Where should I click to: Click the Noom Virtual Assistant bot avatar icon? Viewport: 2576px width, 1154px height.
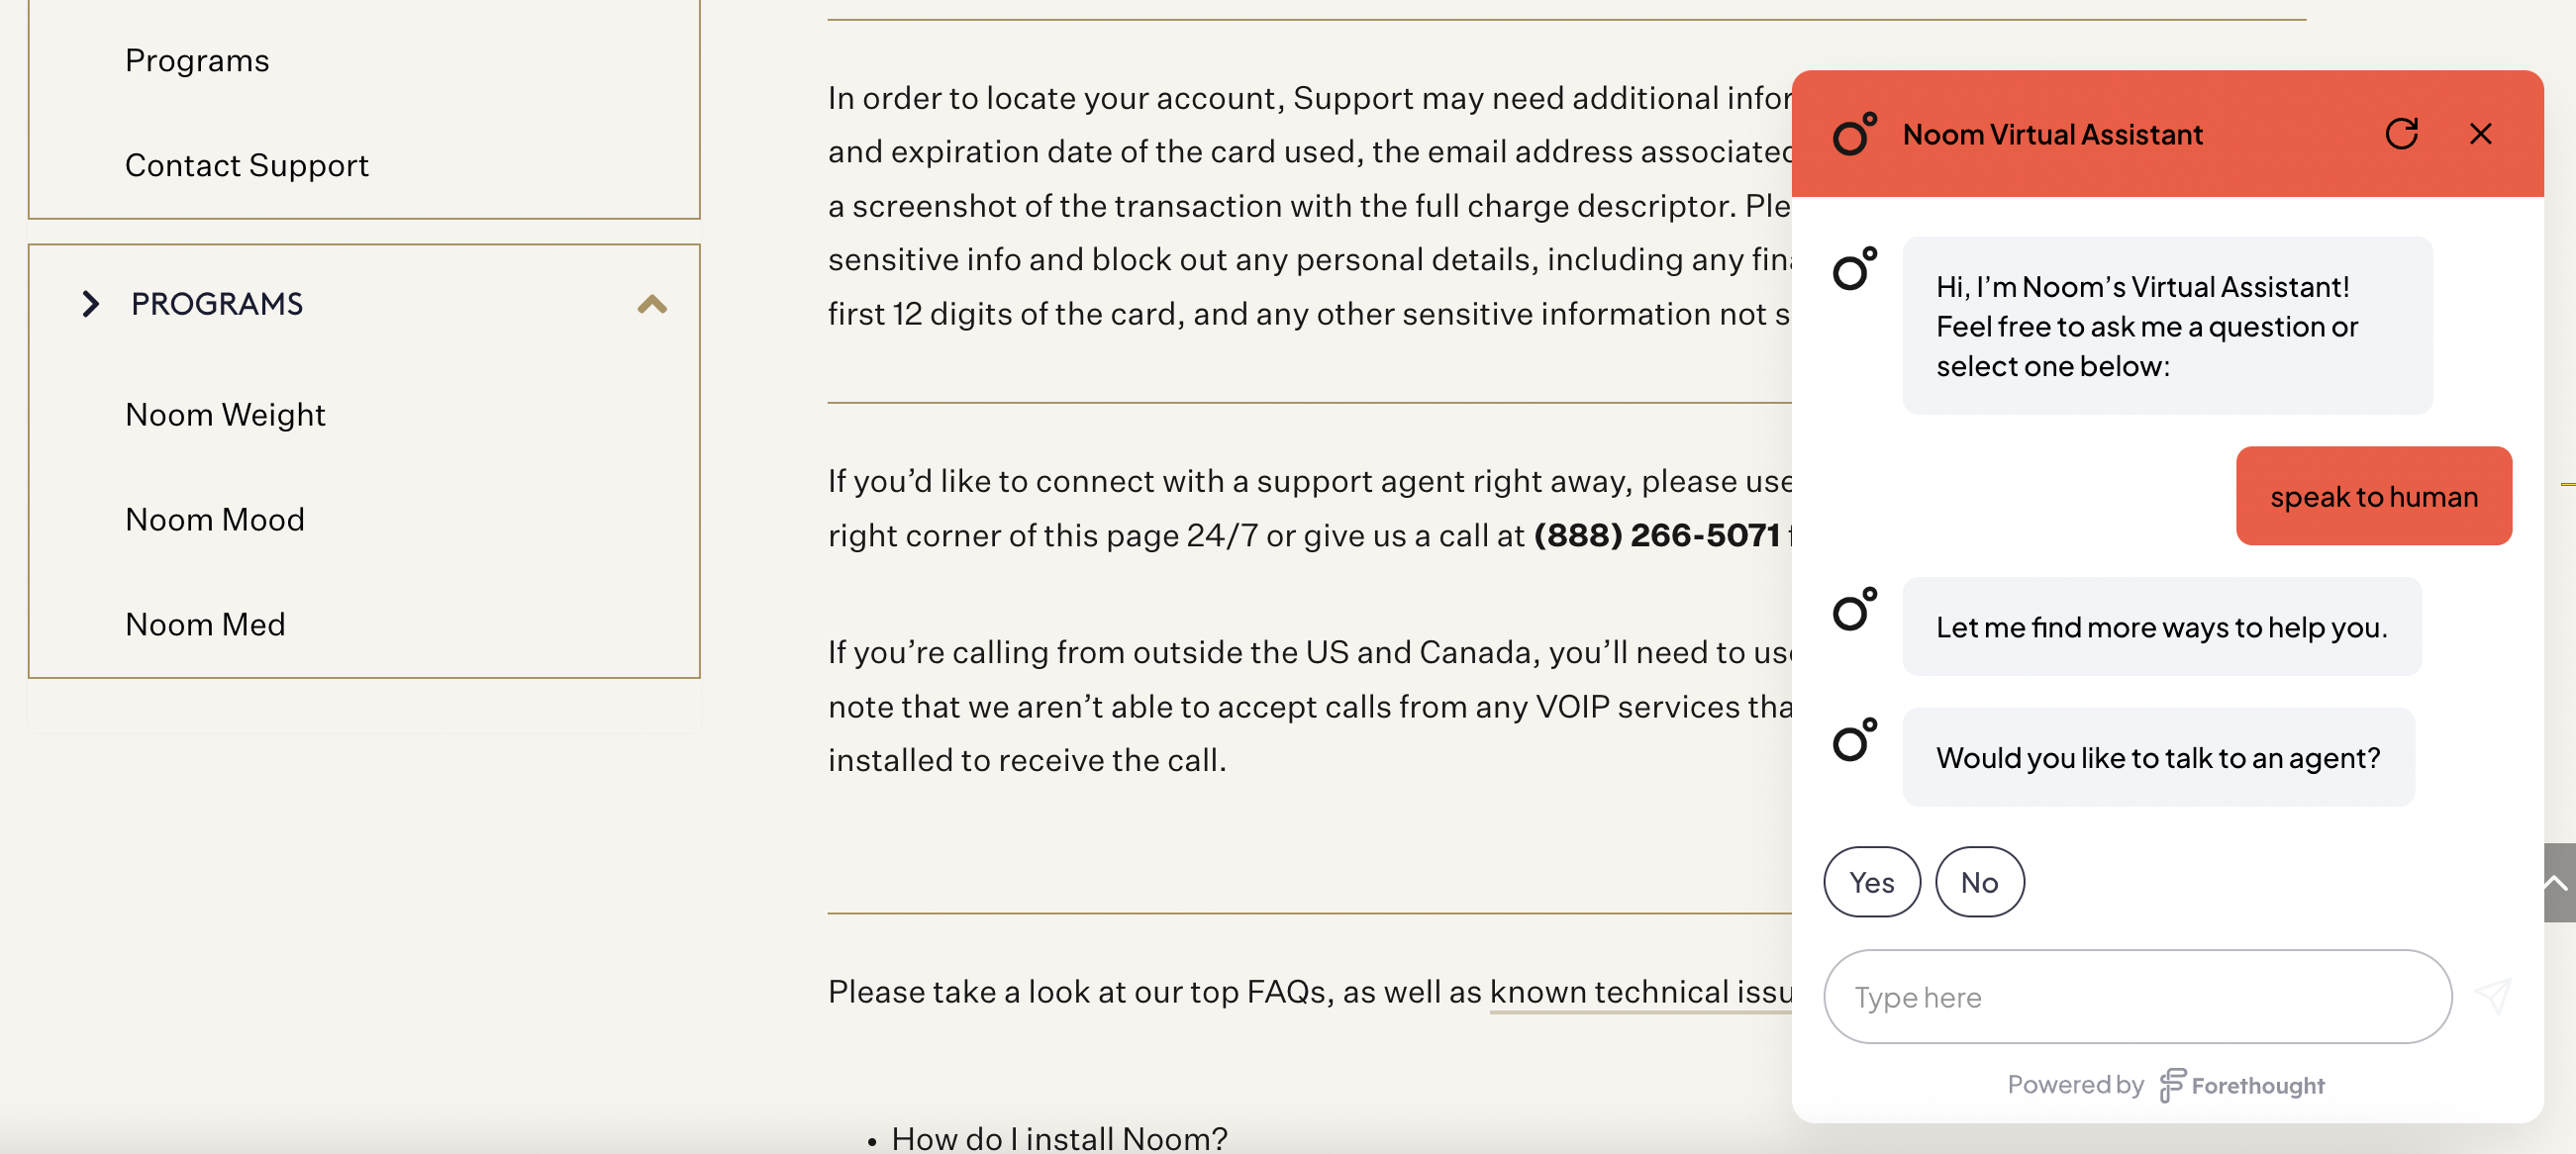tap(1856, 133)
